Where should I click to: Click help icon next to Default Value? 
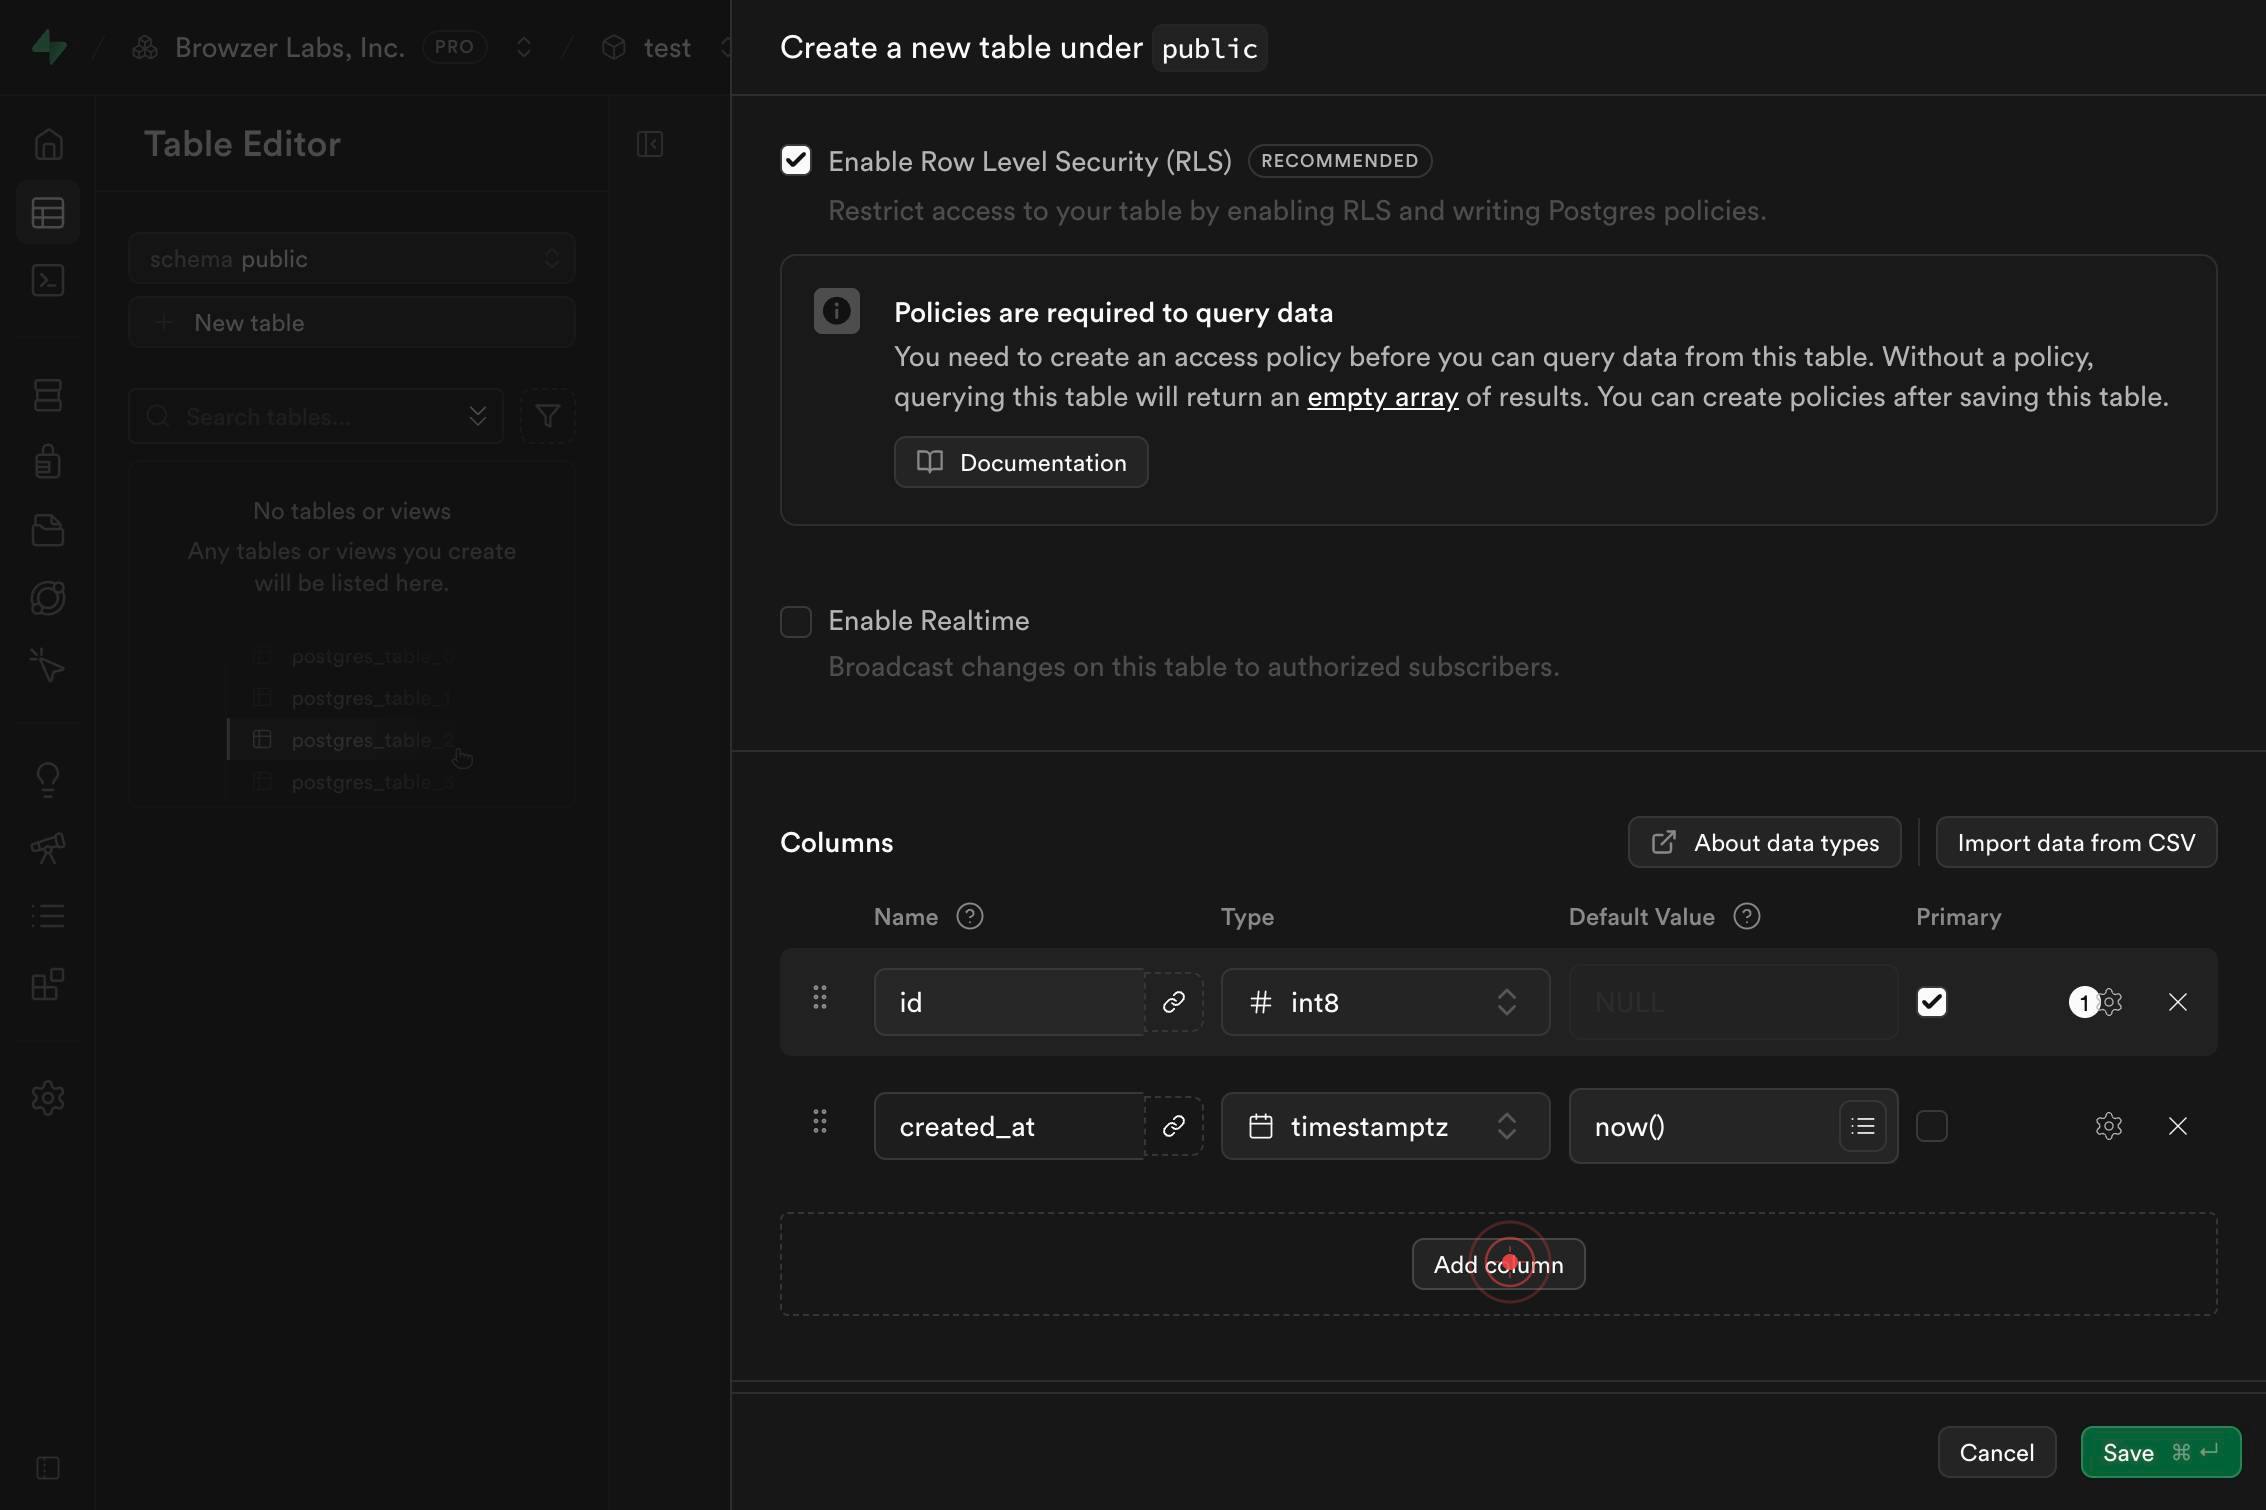click(x=1746, y=916)
